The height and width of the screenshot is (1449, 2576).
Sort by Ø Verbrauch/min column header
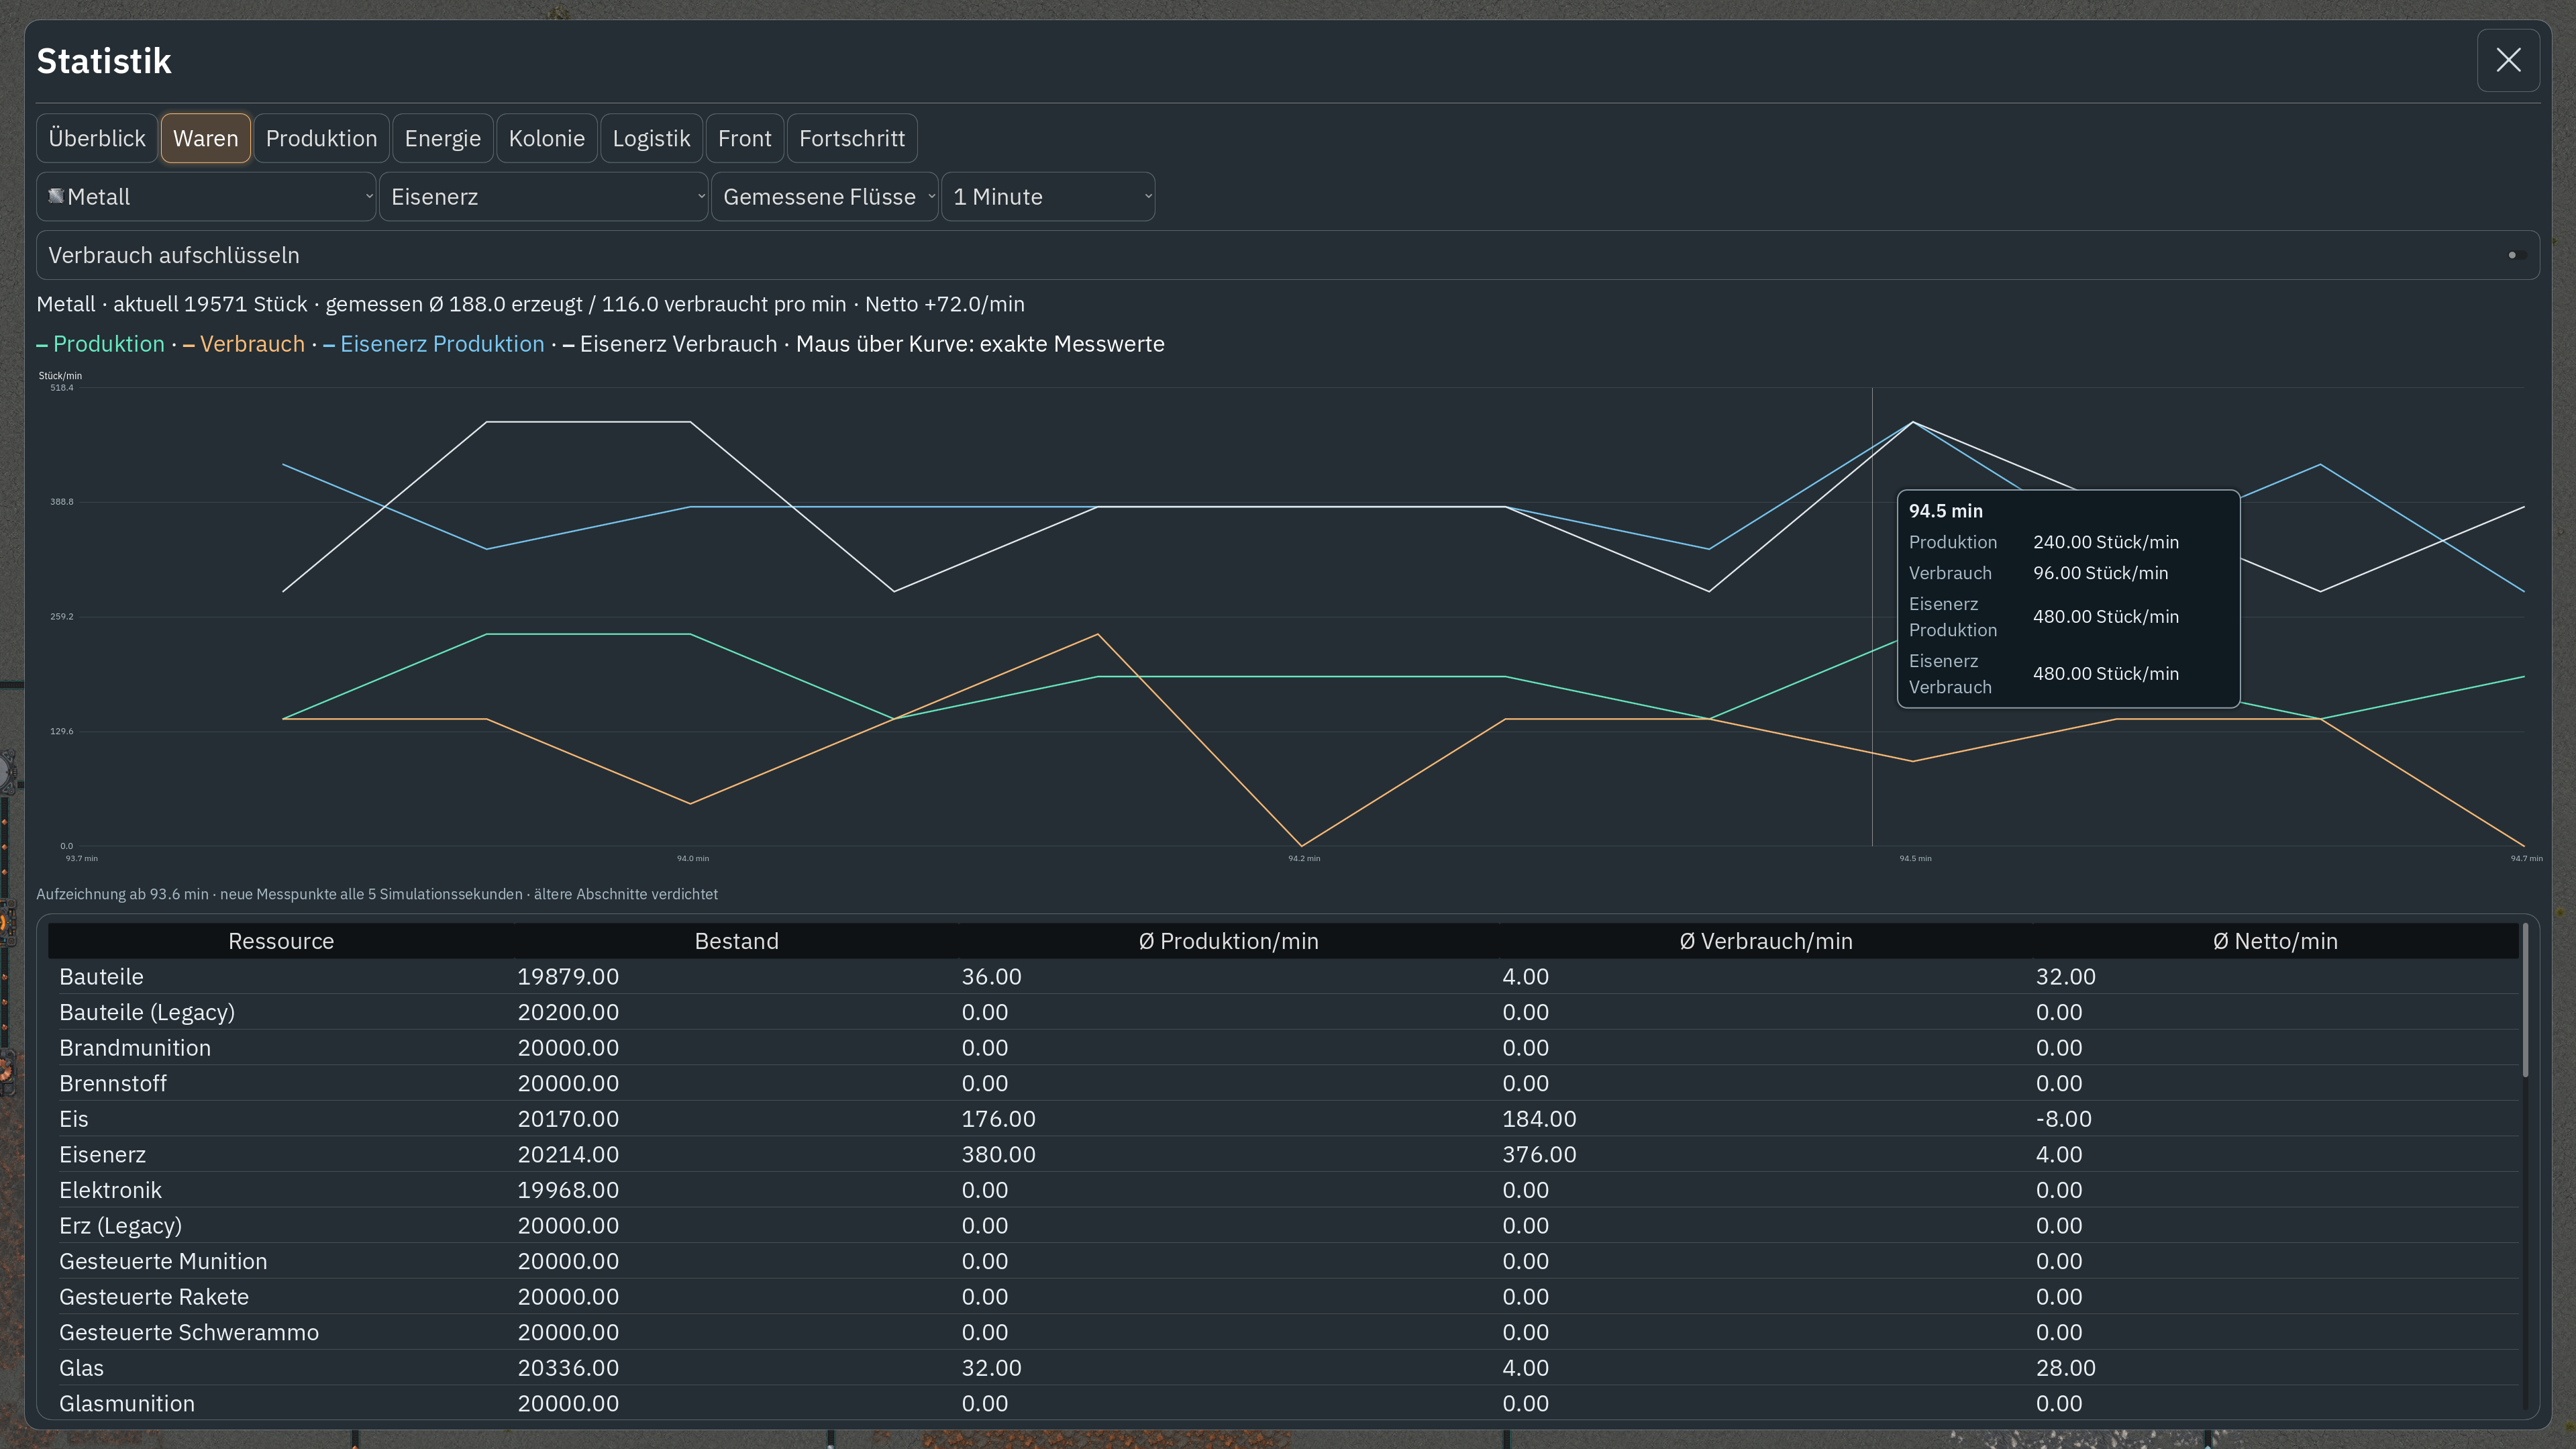(1765, 941)
